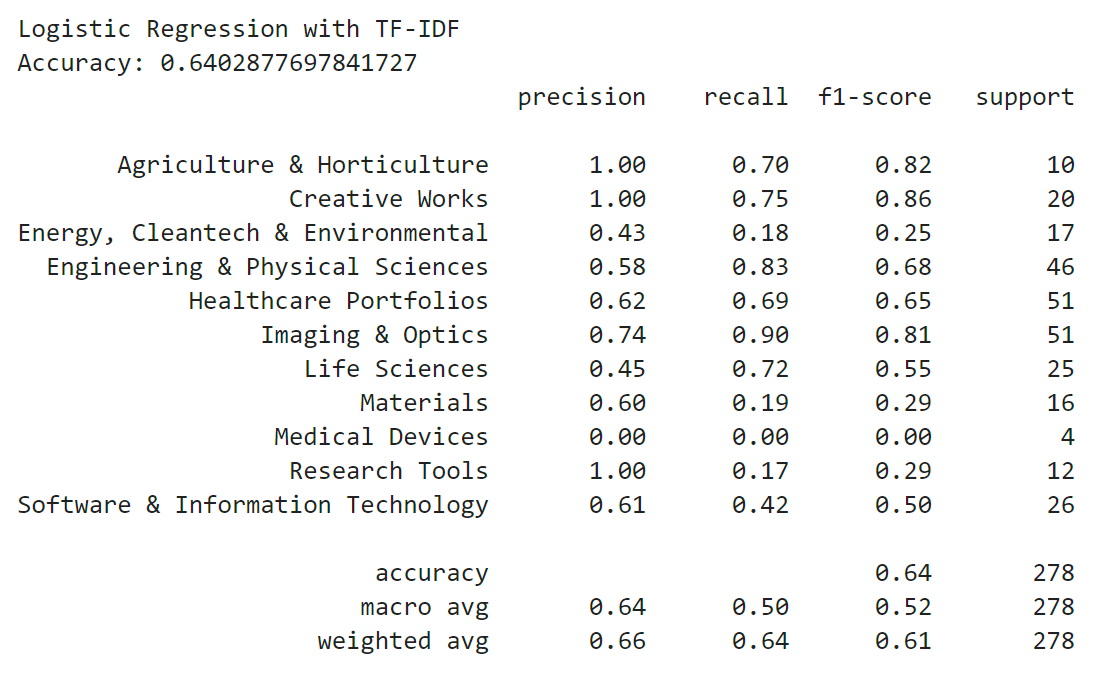Select the 'Life Sciences' row label
This screenshot has height=676, width=1108.
[396, 369]
